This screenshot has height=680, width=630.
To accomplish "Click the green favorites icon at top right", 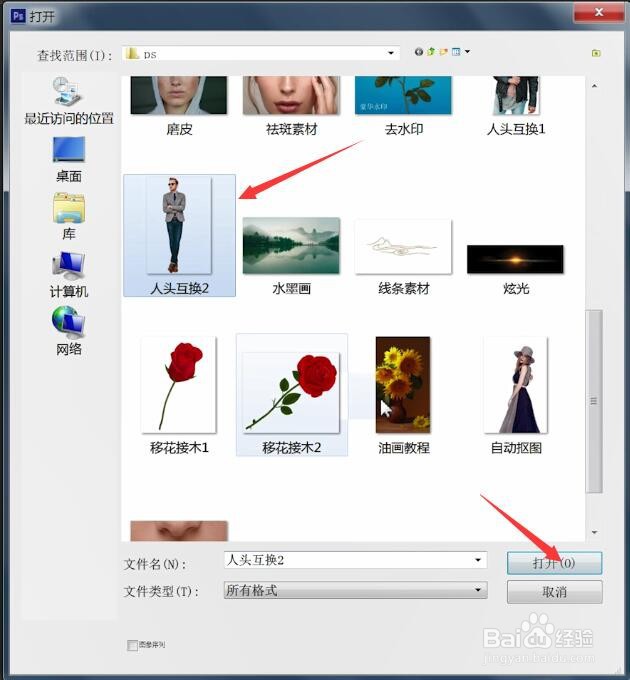I will click(x=596, y=53).
